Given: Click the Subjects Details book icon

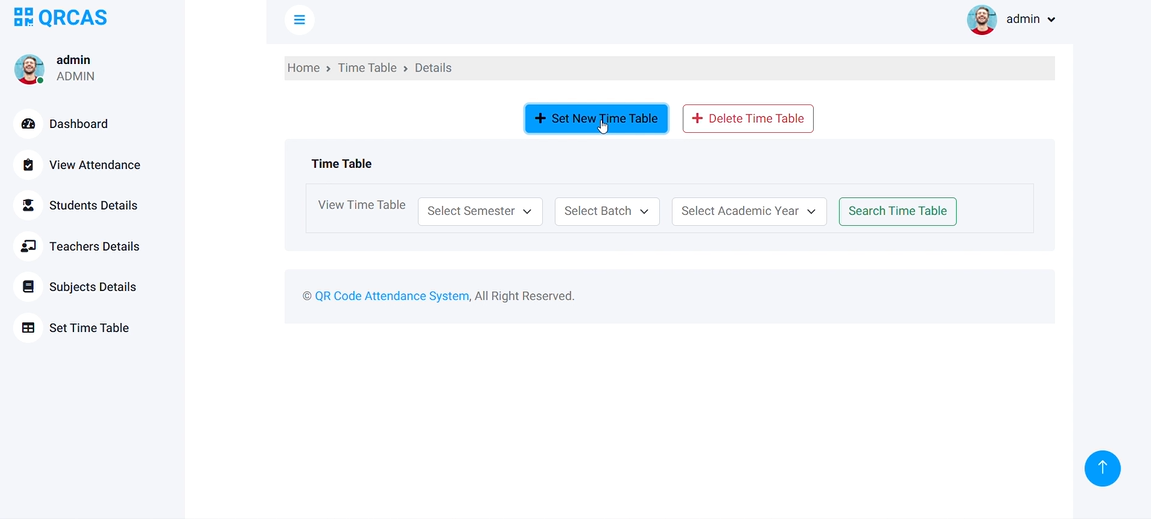Looking at the screenshot, I should point(28,286).
